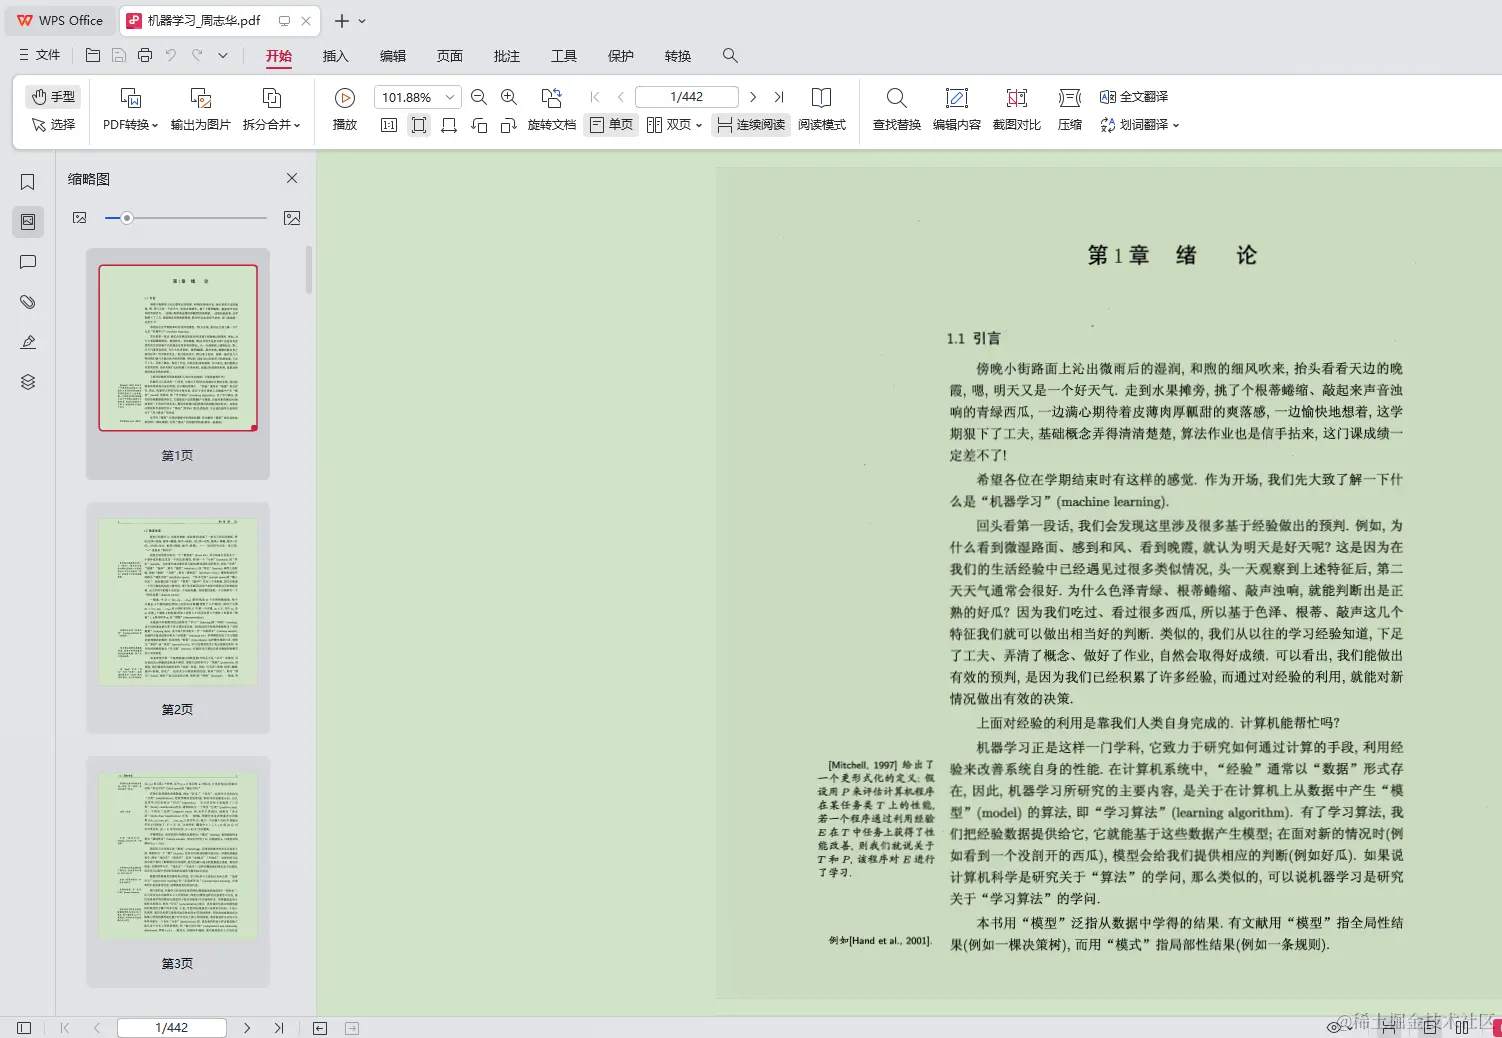Toggle fit page view
Image resolution: width=1502 pixels, height=1038 pixels.
point(419,125)
